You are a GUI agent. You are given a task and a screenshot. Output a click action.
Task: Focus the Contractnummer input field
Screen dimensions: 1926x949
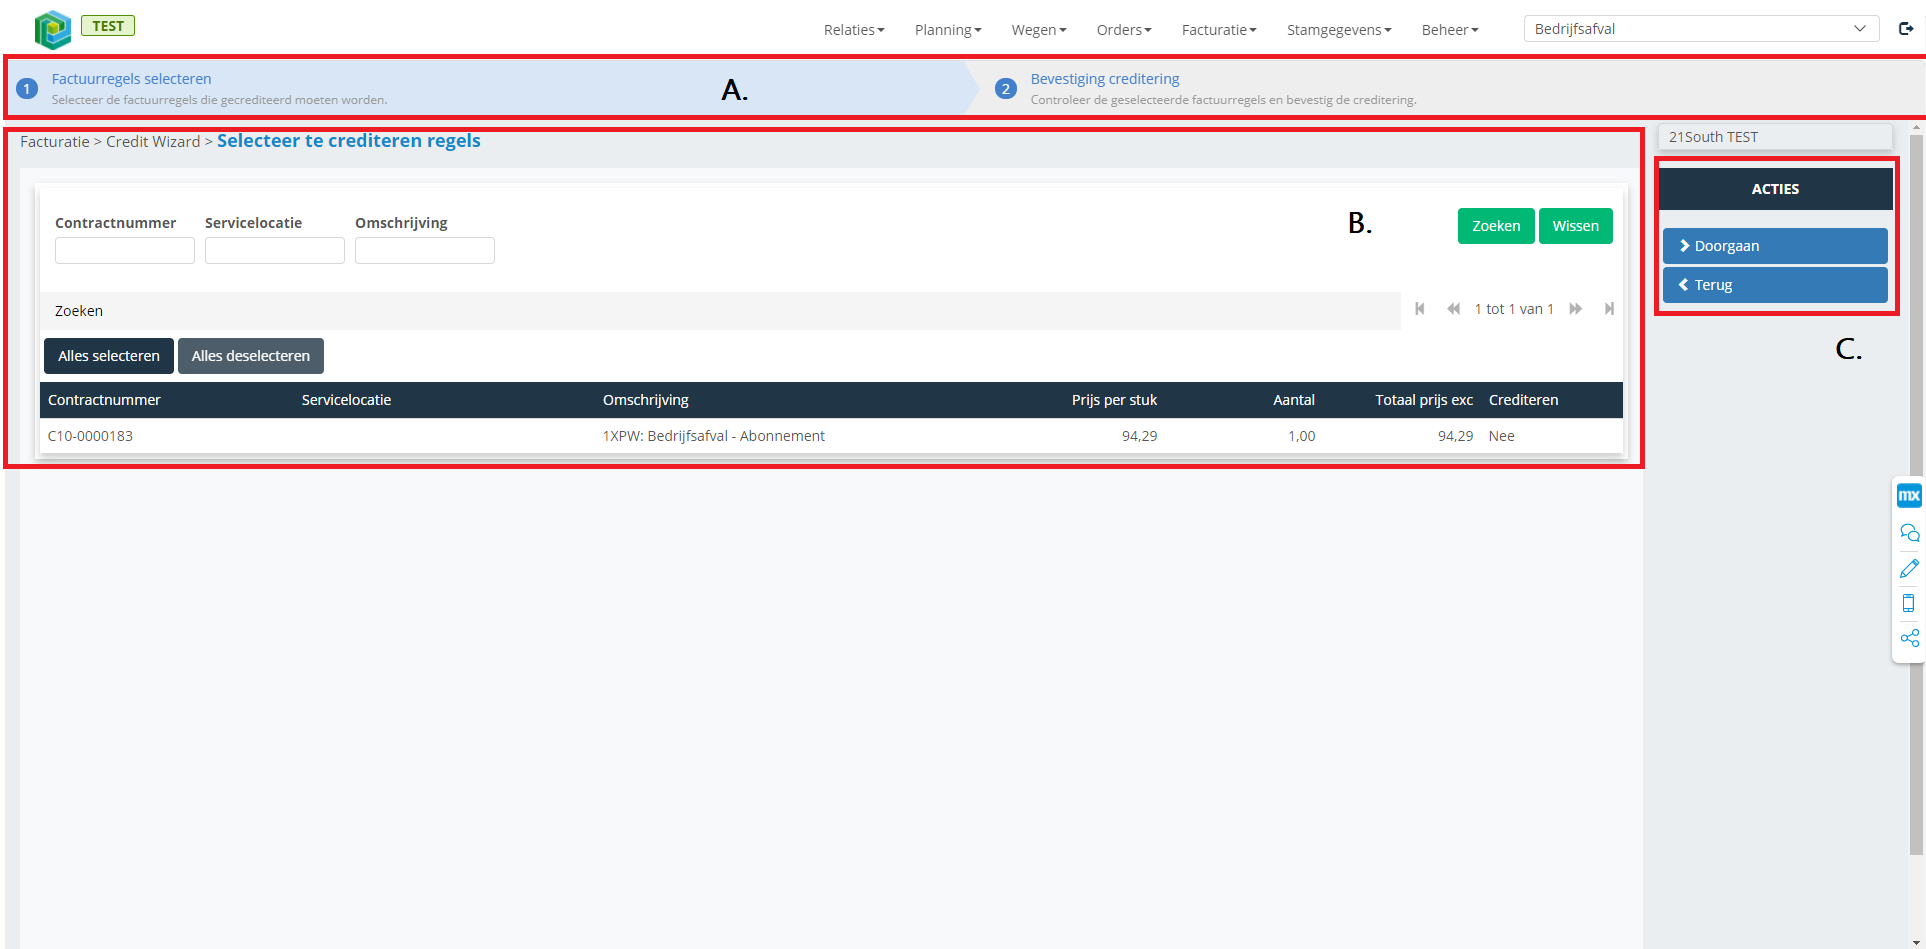click(x=125, y=251)
